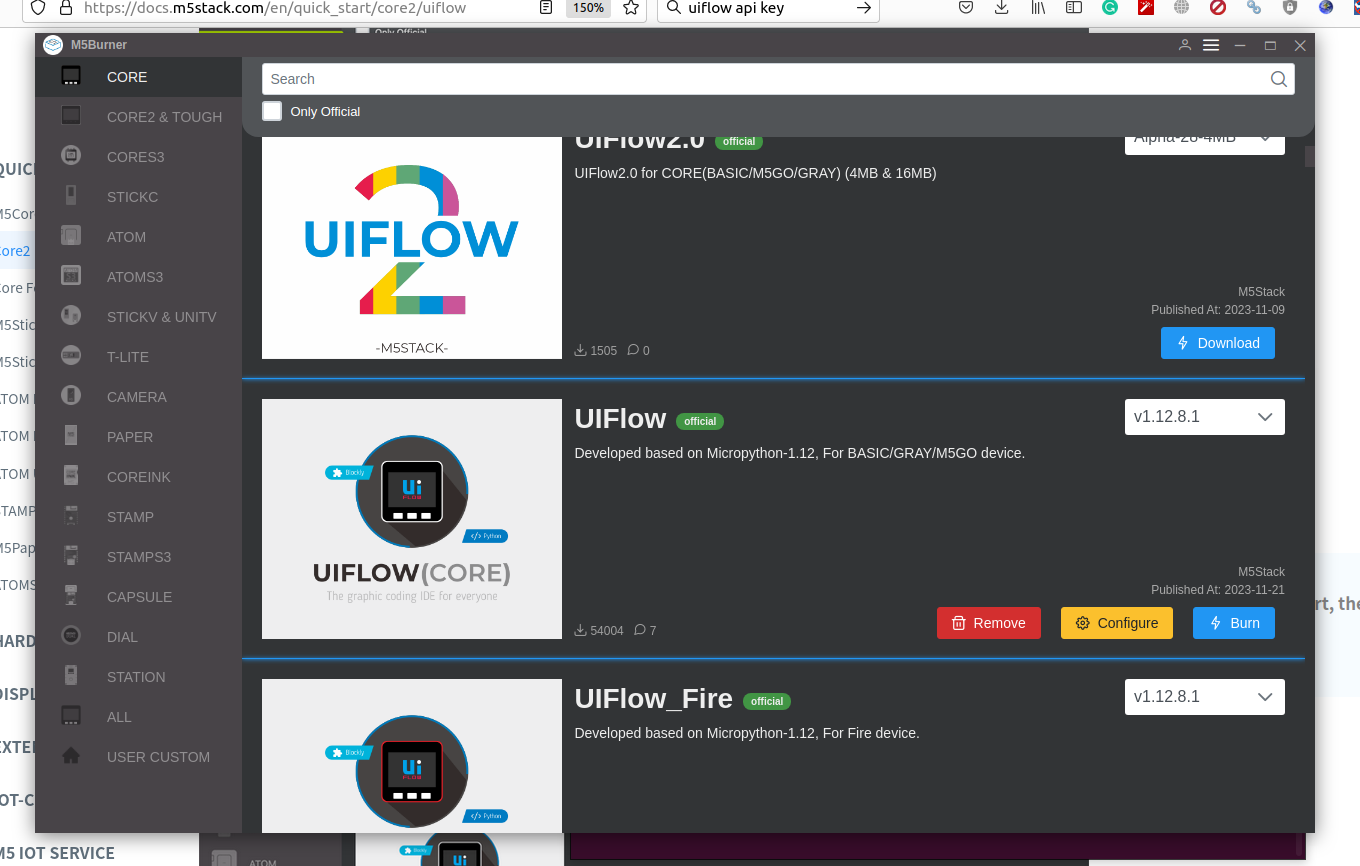Viewport: 1360px width, 866px height.
Task: Click the UIFlow_Fire firmware thumbnail
Action: (412, 755)
